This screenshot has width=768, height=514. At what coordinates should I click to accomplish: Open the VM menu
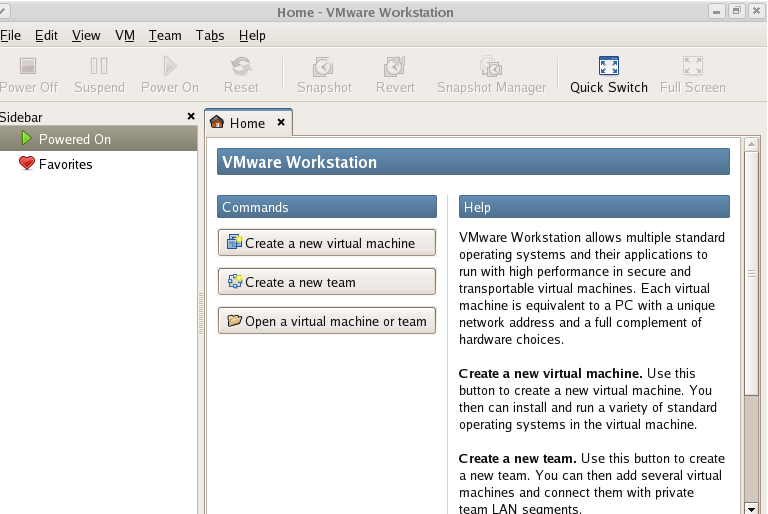point(125,36)
